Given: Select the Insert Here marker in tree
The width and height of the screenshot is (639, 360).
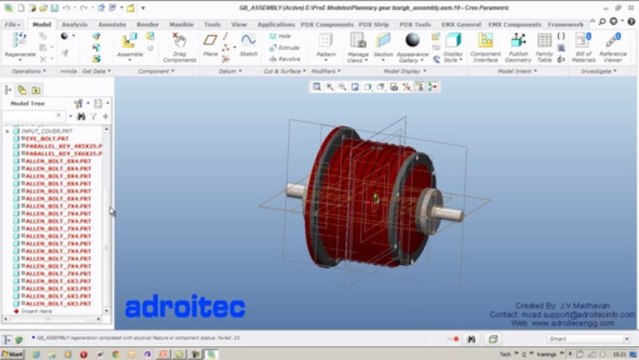Looking at the screenshot, I should click(36, 311).
